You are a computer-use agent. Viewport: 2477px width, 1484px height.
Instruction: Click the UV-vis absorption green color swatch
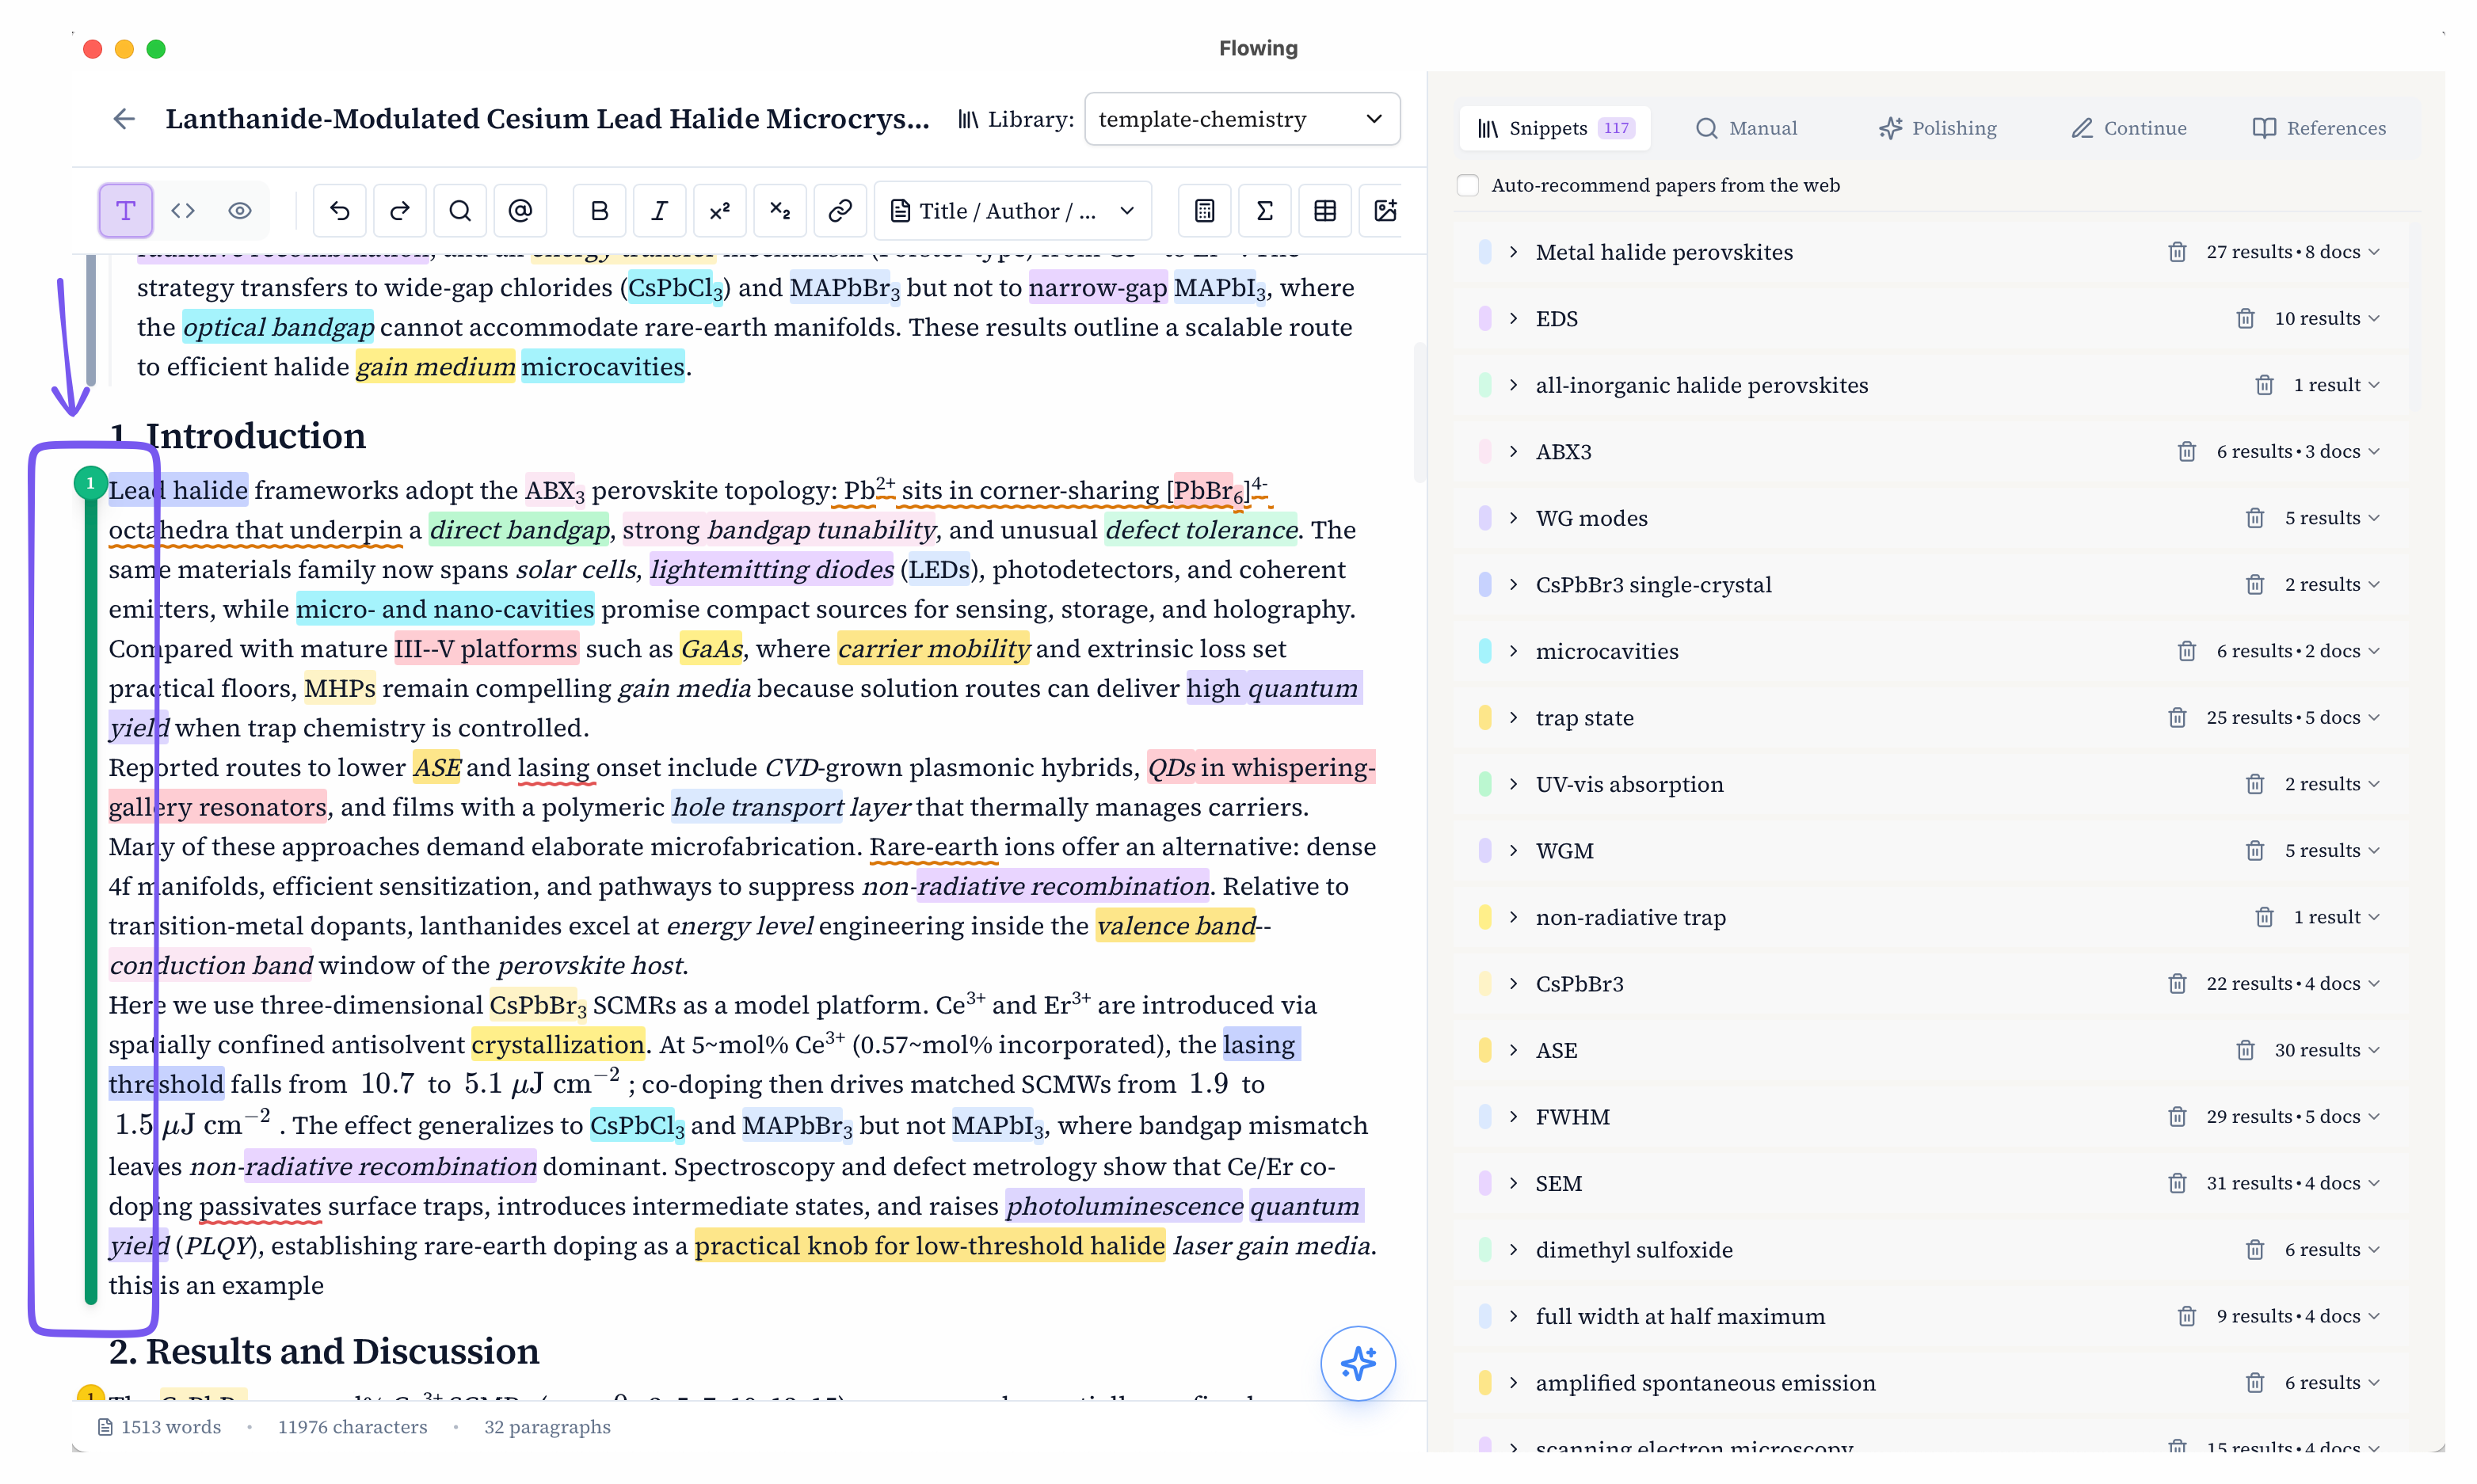1485,784
